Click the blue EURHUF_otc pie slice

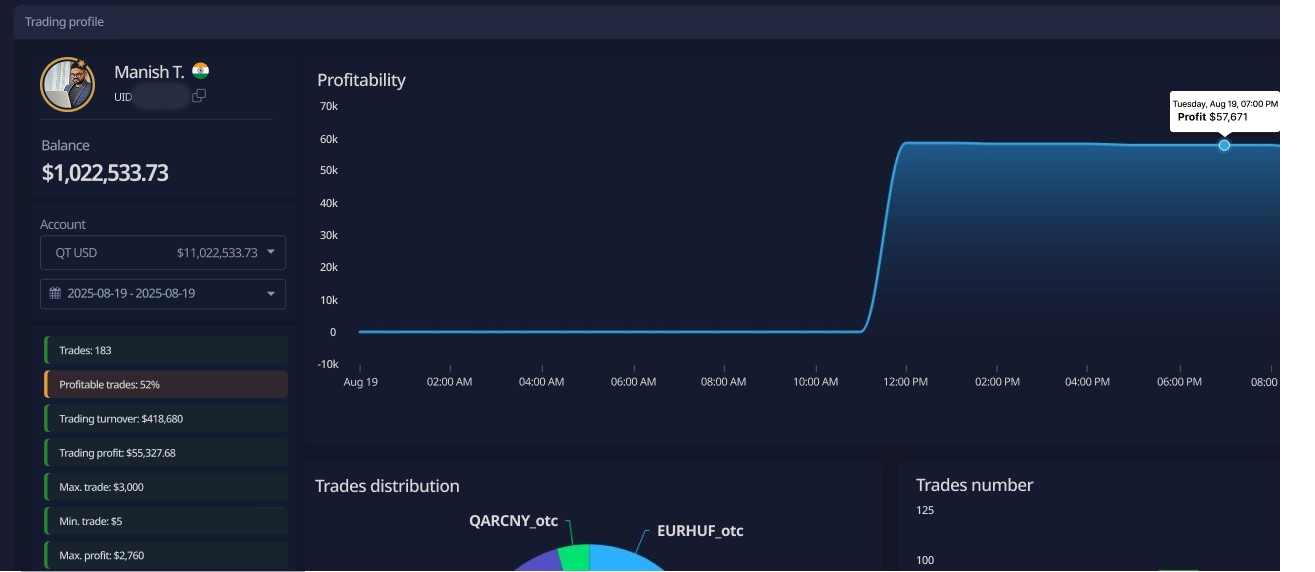pos(625,559)
